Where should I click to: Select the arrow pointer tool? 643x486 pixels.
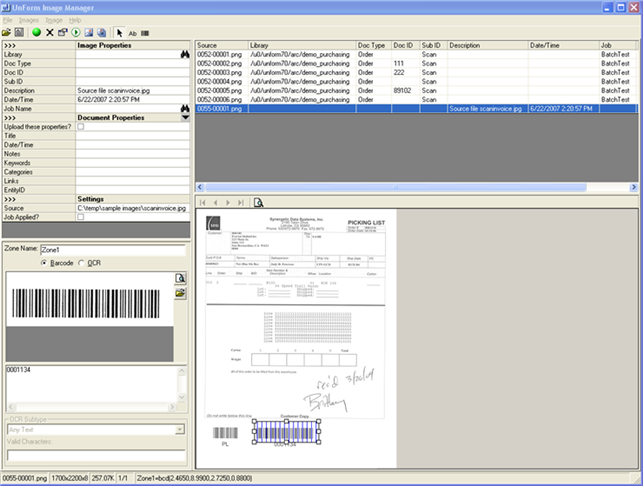[x=118, y=32]
